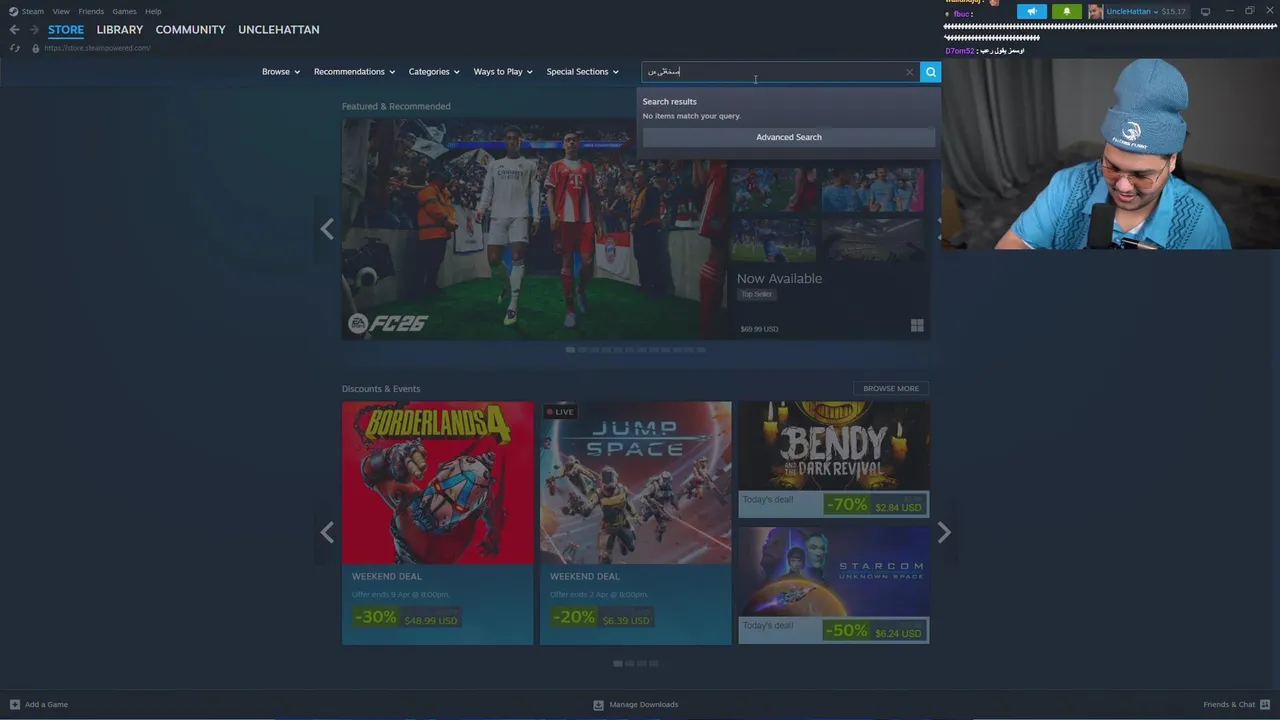Click the UncleHattan avatar picture
This screenshot has width=1280, height=720.
click(1096, 12)
